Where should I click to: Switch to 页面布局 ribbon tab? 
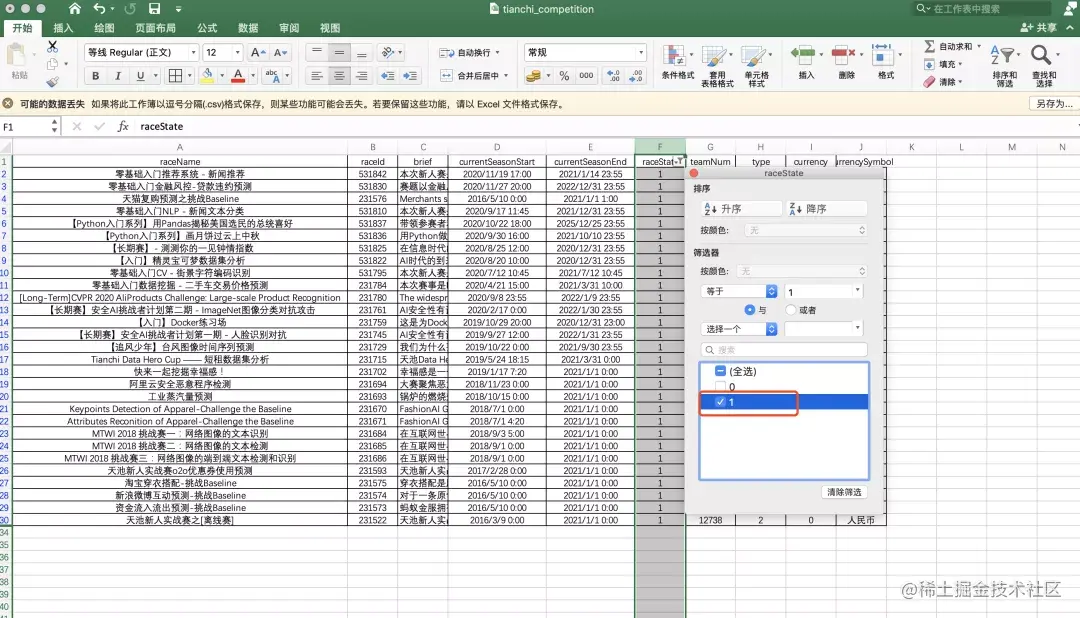156,28
